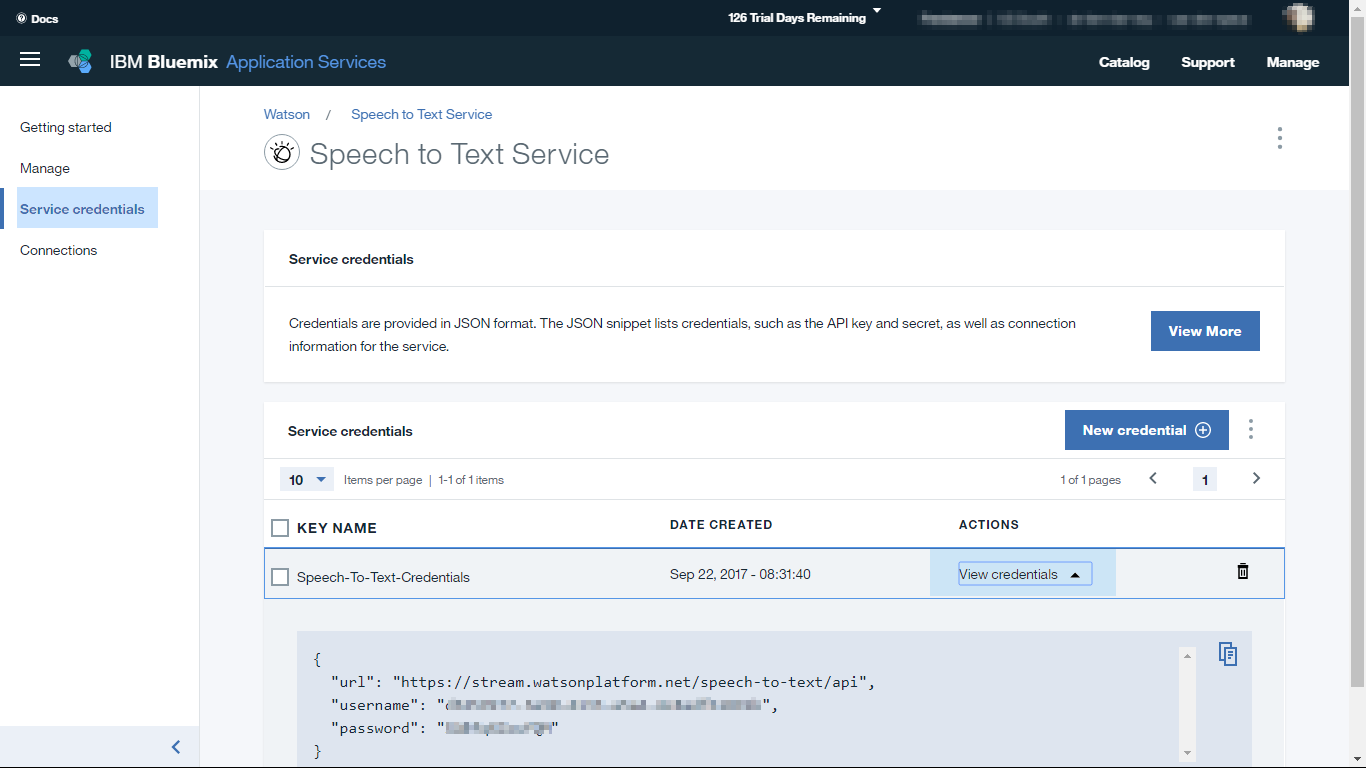Open the Watson breadcrumb link

tap(287, 114)
